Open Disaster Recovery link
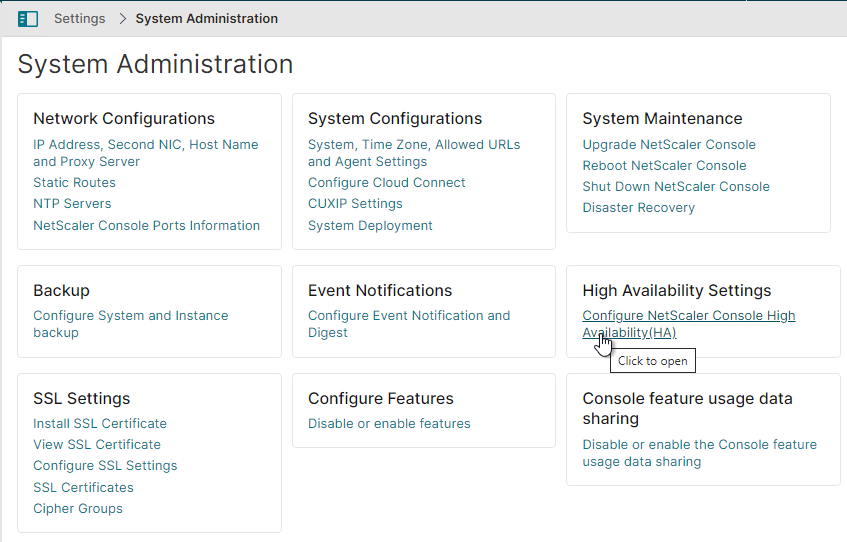This screenshot has width=847, height=542. pos(638,208)
